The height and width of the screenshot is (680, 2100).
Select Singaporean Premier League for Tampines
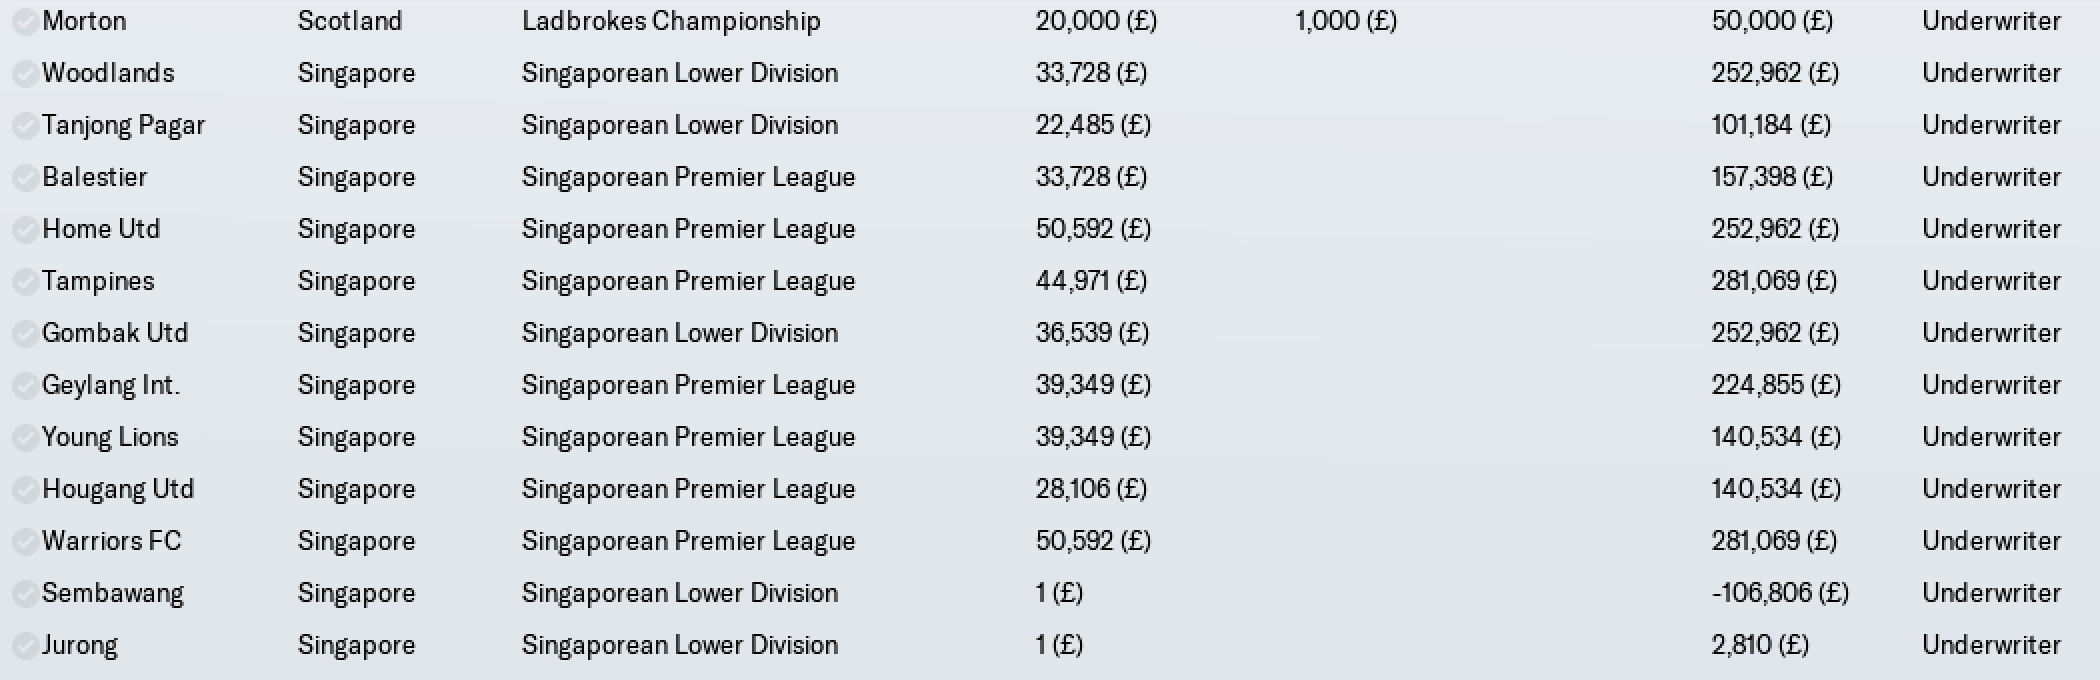tap(688, 281)
